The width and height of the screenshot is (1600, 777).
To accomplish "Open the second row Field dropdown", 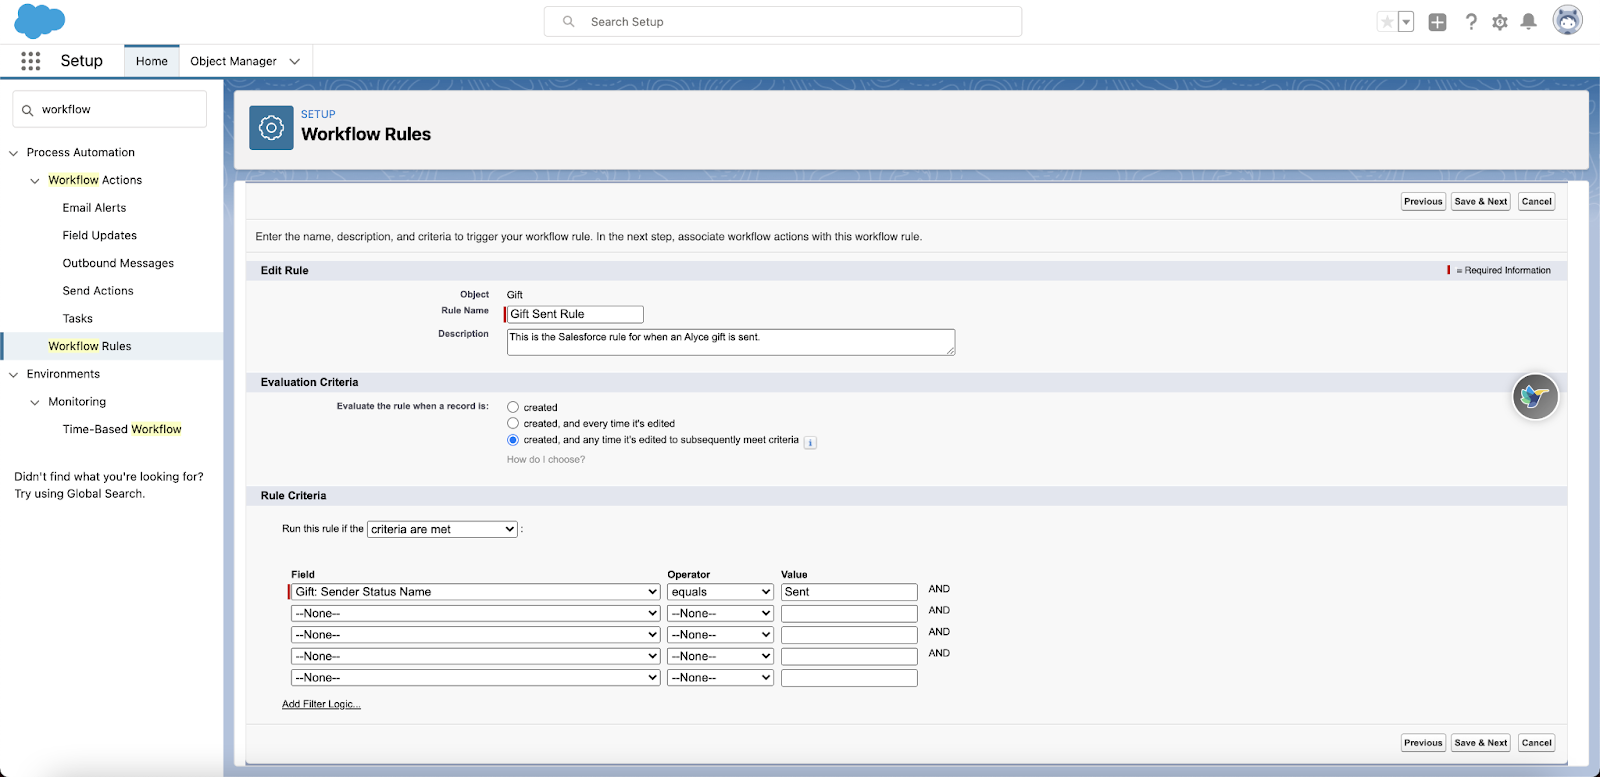I will (475, 613).
